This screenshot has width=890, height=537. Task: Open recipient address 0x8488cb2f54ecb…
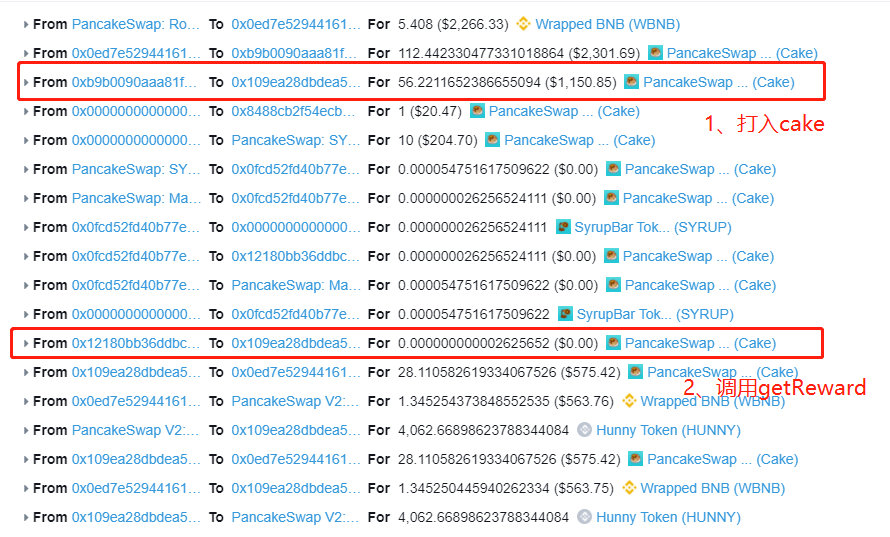tap(293, 111)
